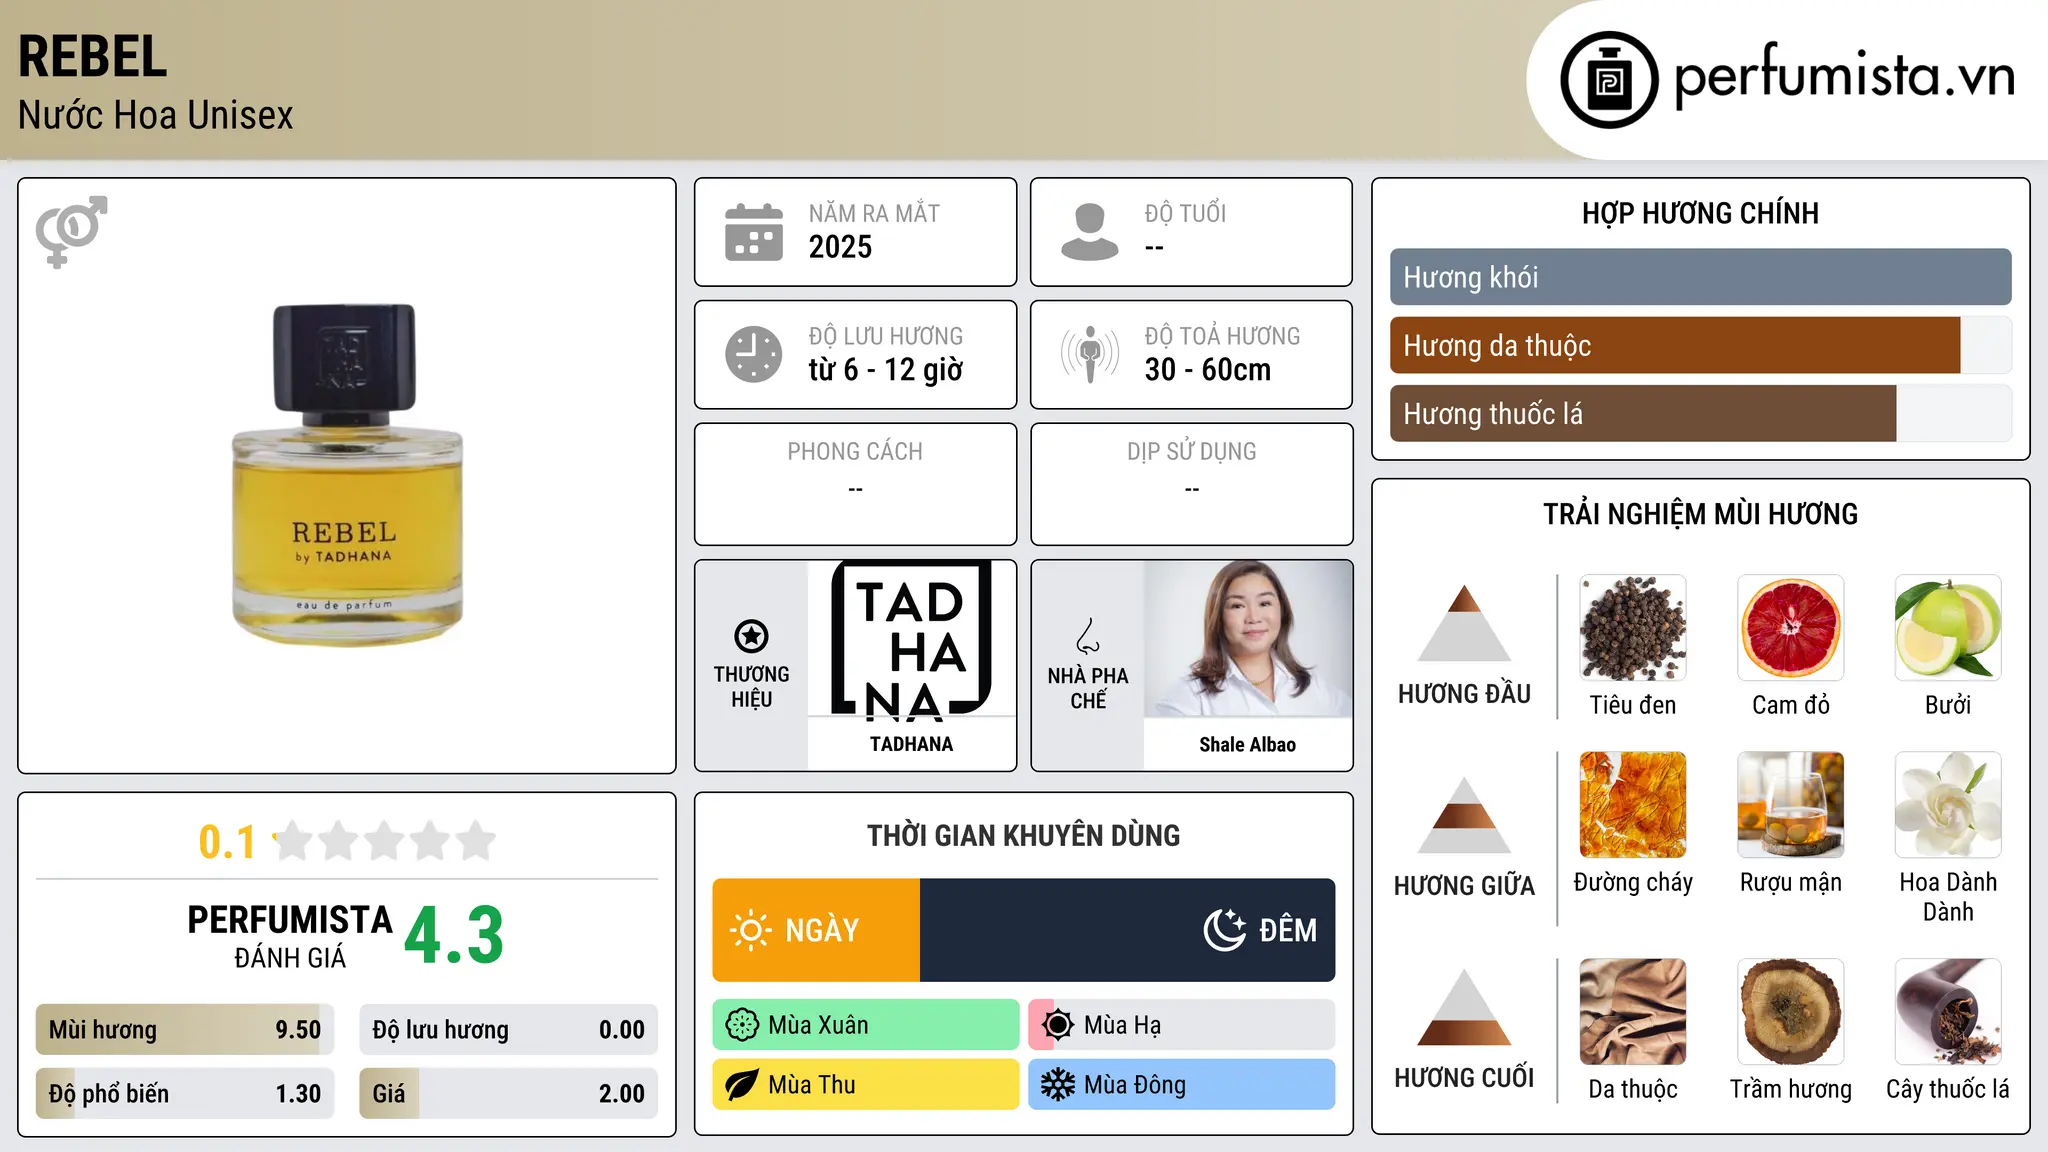This screenshot has width=2048, height=1152.
Task: Select the Ngày segment of the time bar
Action: point(816,930)
